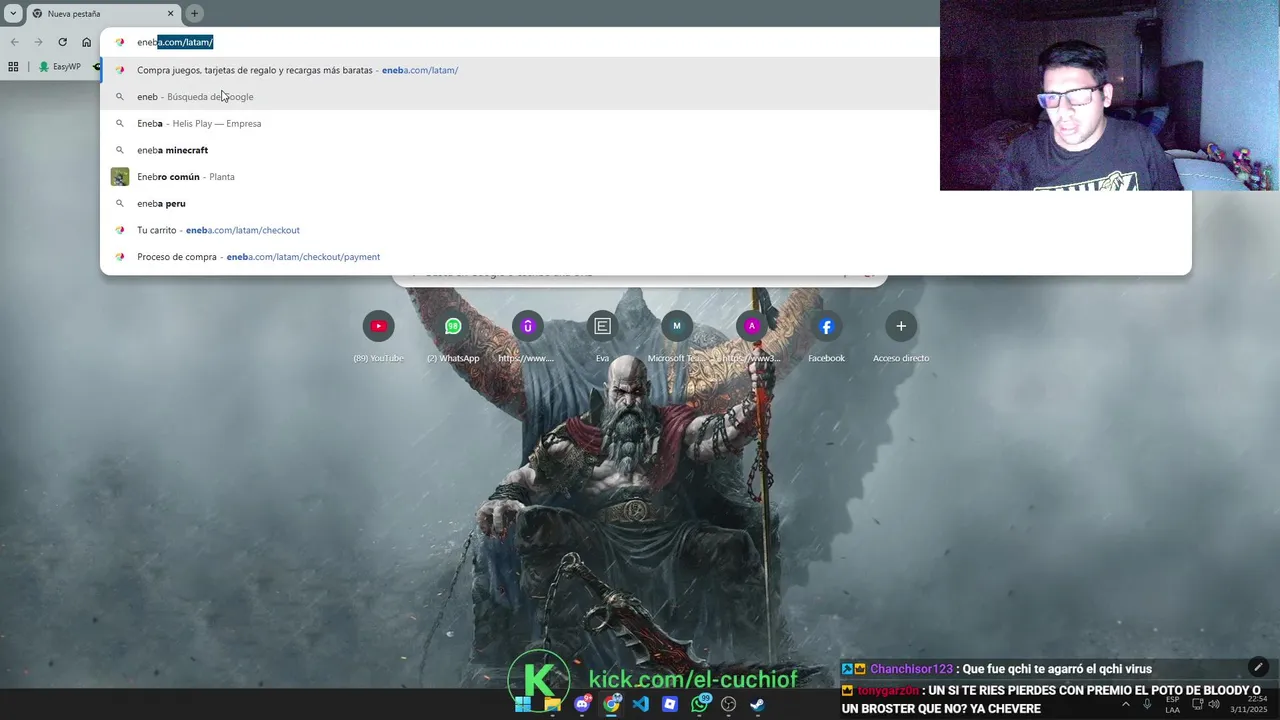Go forward with the forward arrow
The width and height of the screenshot is (1280, 720).
coord(38,42)
